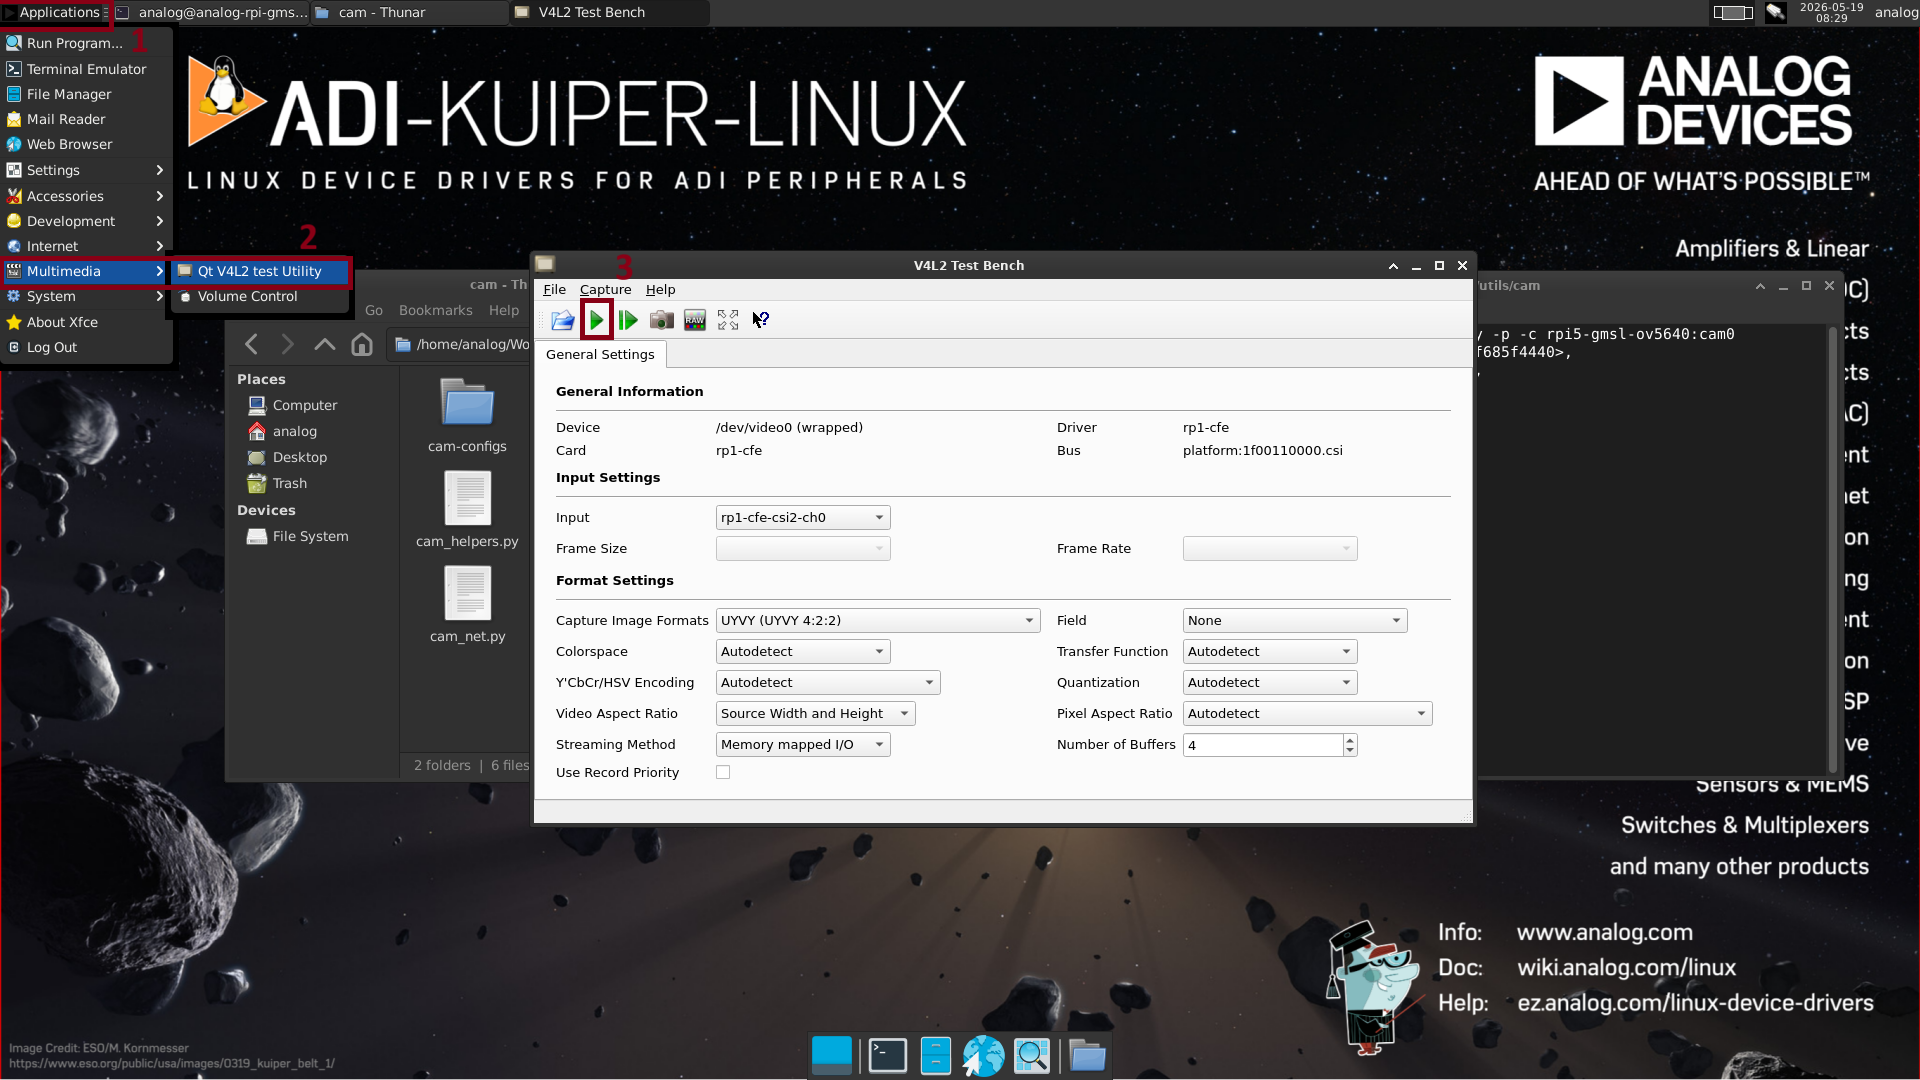Viewport: 1920px width, 1080px height.
Task: Open the Colorspace dropdown
Action: coord(803,651)
